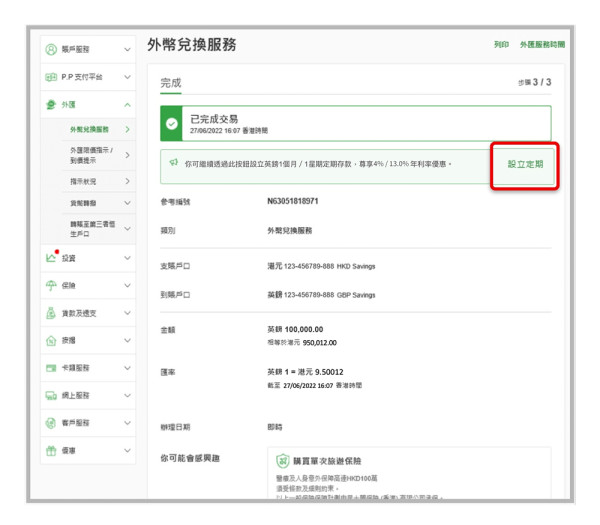Expand 投資 with its chevron

(127, 258)
